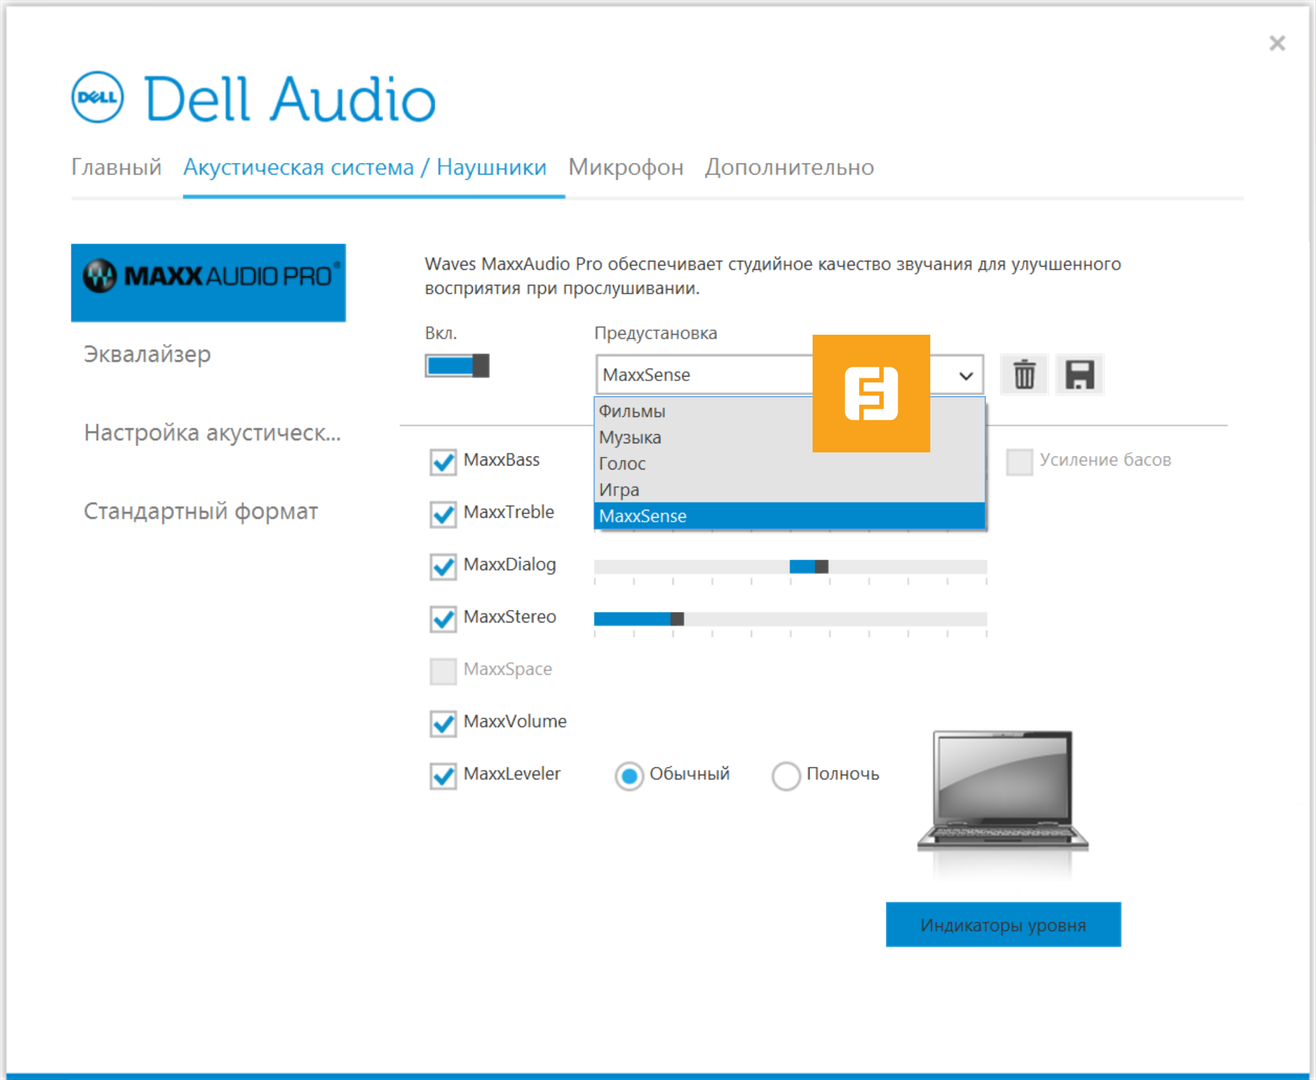The width and height of the screenshot is (1316, 1080).
Task: Close the Dell Audio window
Action: tap(1277, 43)
